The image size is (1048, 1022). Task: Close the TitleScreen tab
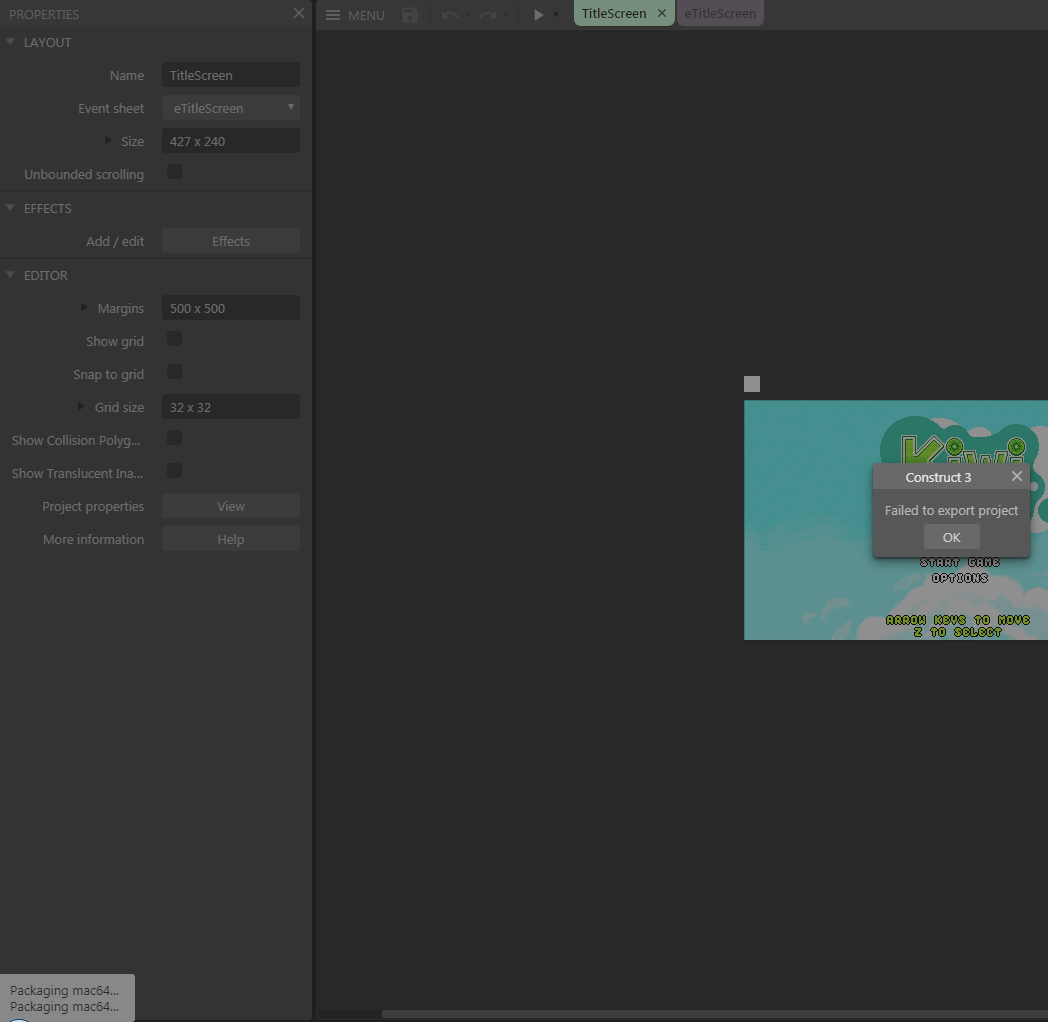[x=661, y=14]
